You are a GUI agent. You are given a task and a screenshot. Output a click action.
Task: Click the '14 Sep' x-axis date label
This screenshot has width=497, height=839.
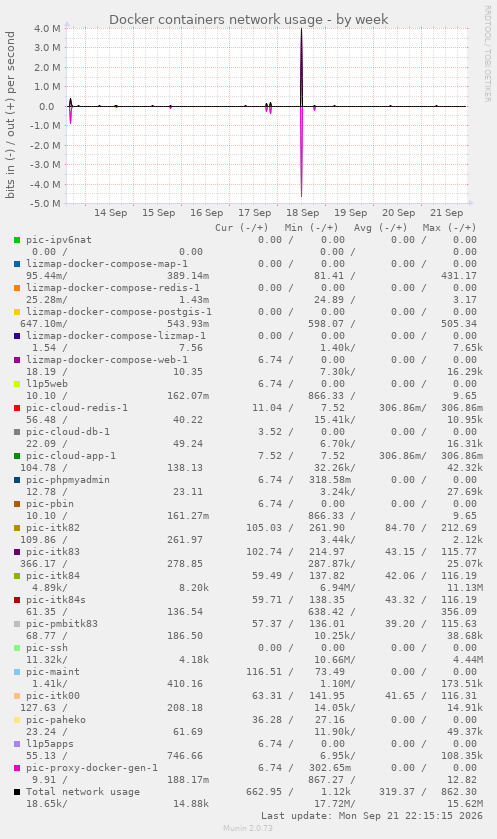pos(111,213)
